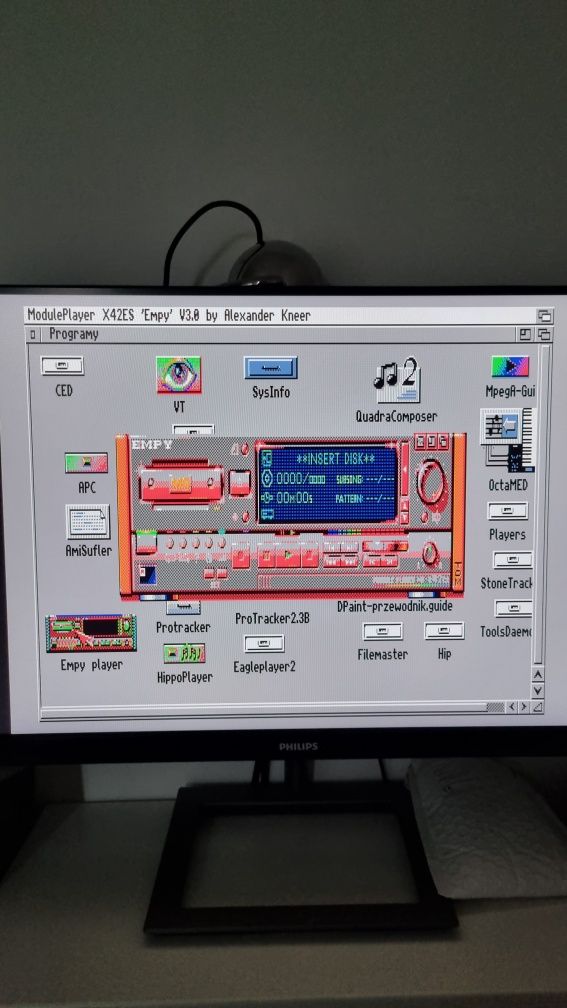Open the Filemaster drawer icon
This screenshot has width=567, height=1008.
(382, 631)
